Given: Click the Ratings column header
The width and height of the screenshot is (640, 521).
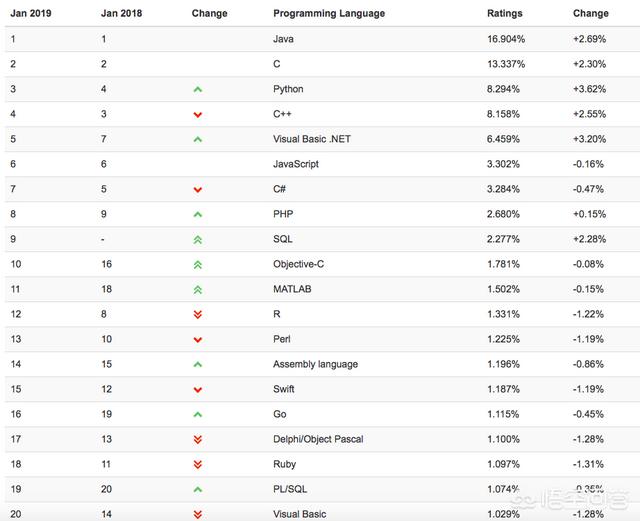Looking at the screenshot, I should tap(504, 13).
